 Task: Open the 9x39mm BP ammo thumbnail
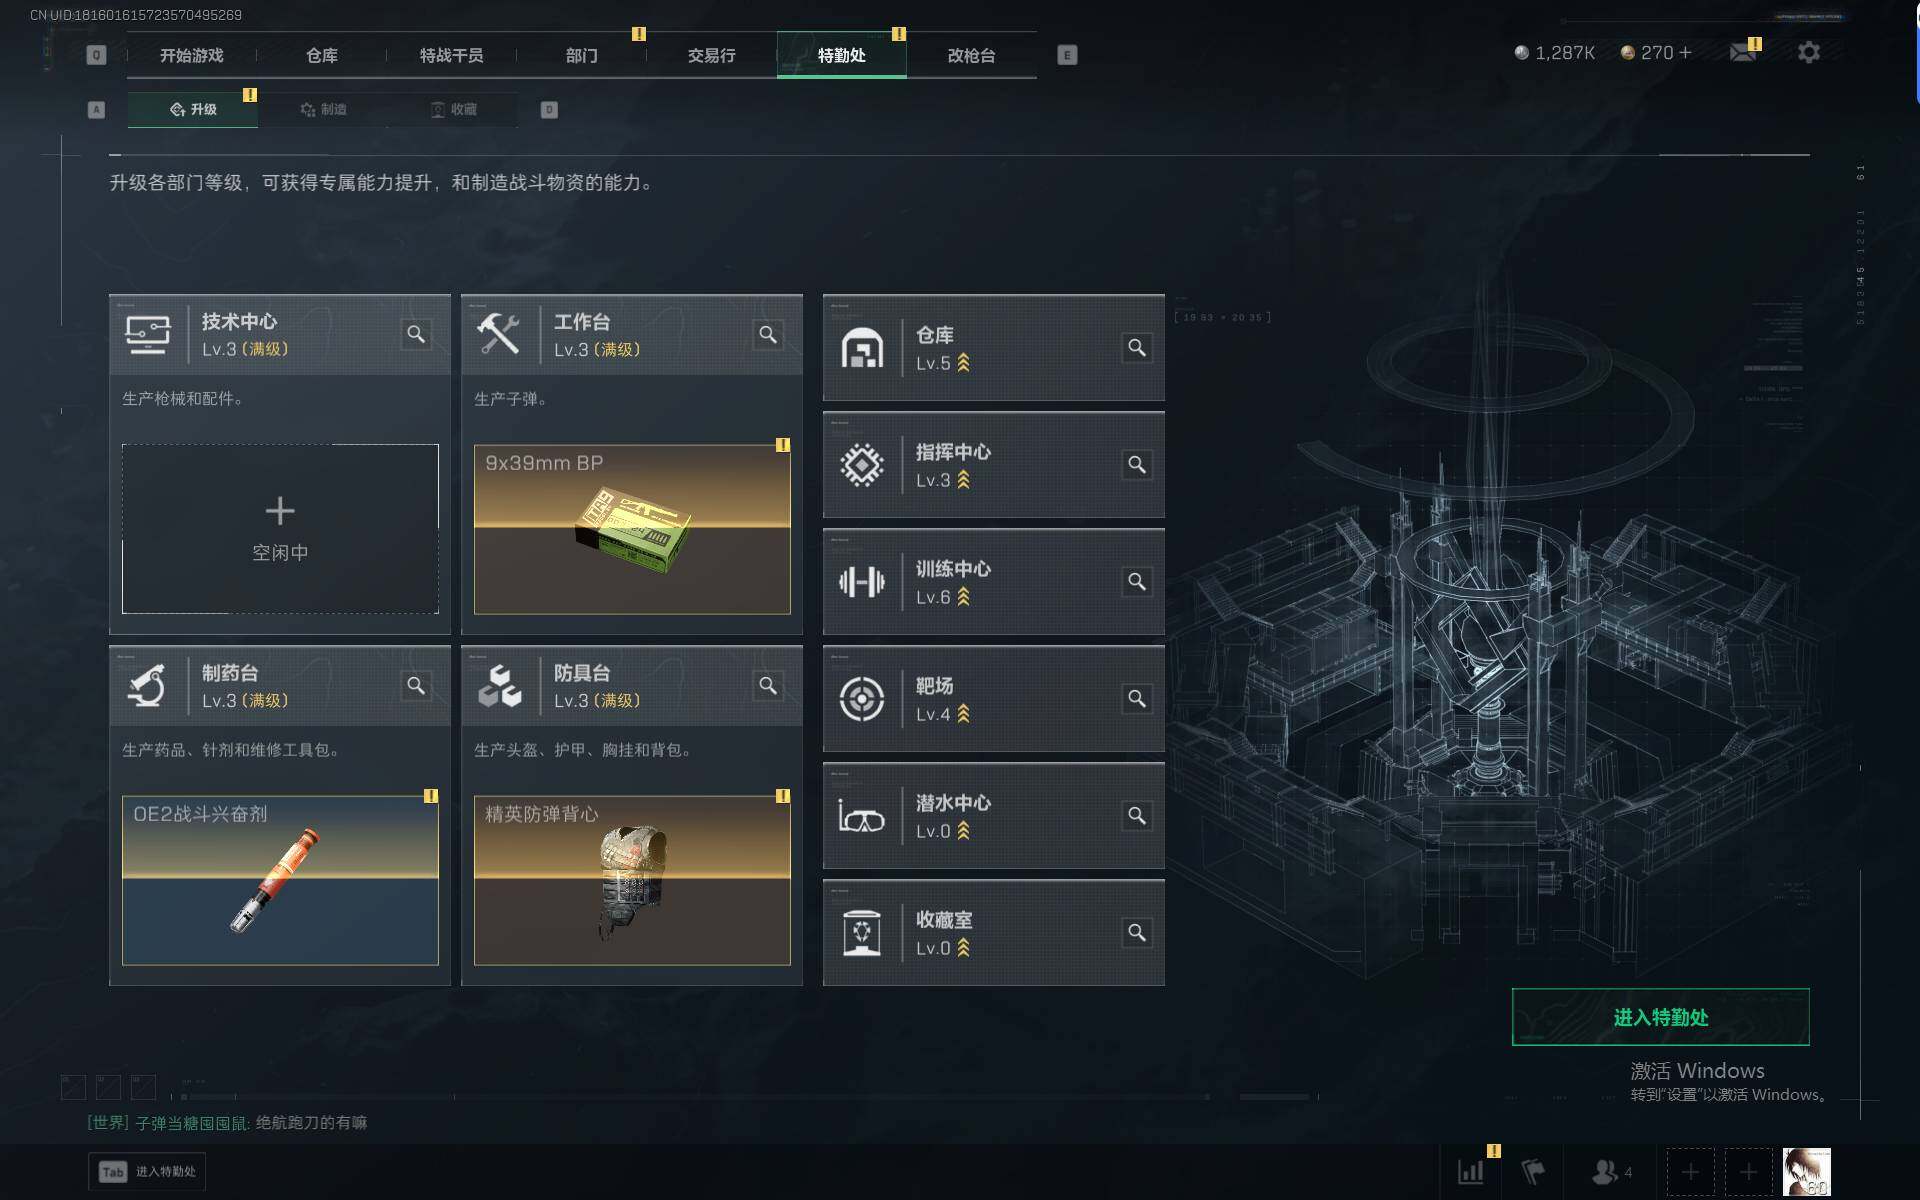pyautogui.click(x=632, y=529)
